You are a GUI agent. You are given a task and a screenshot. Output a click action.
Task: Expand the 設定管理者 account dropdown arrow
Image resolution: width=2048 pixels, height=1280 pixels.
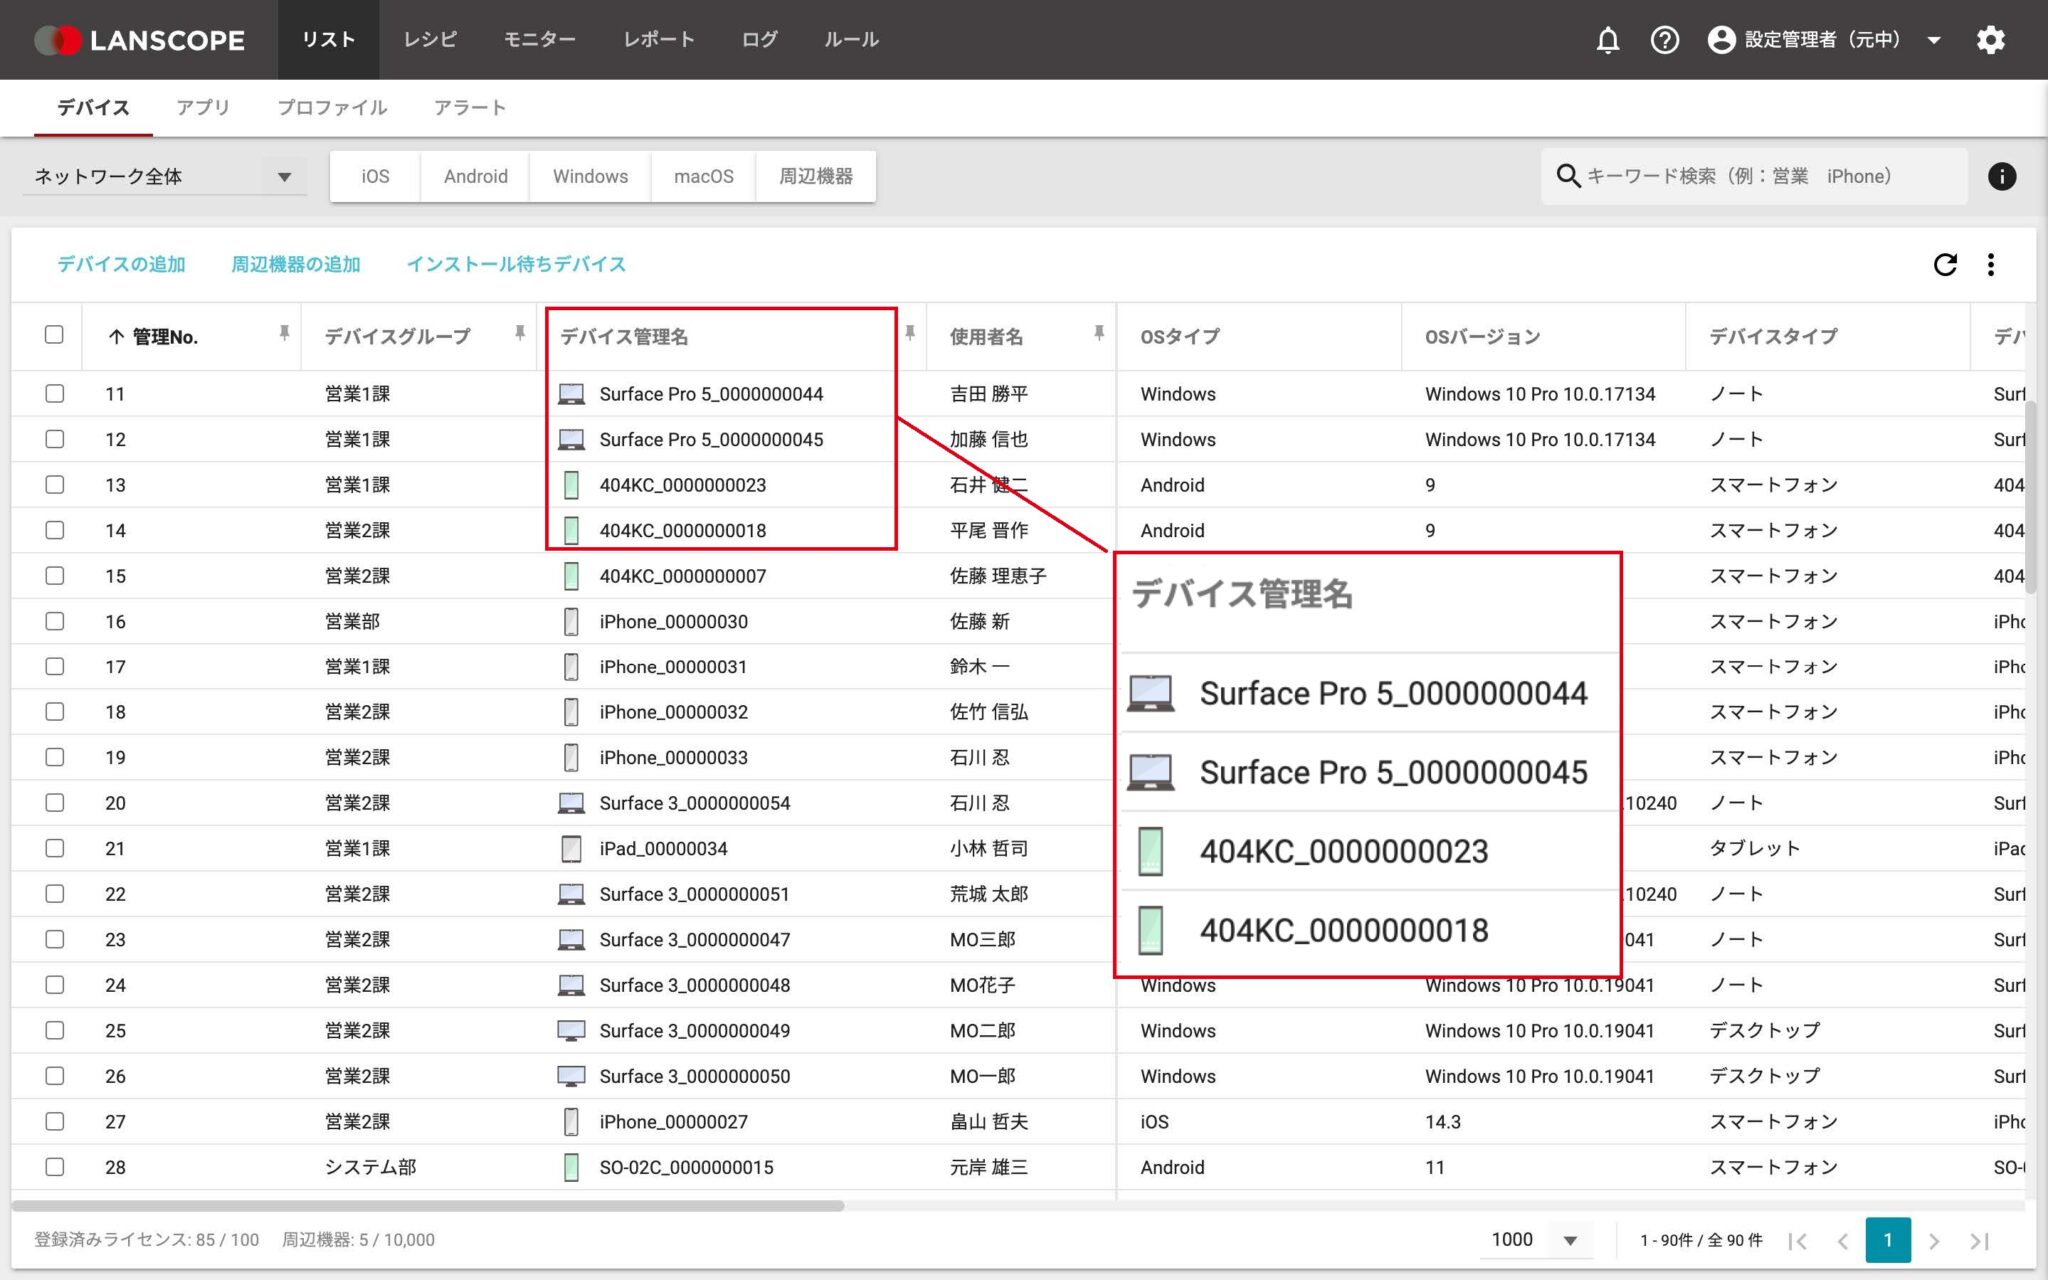pos(1934,40)
